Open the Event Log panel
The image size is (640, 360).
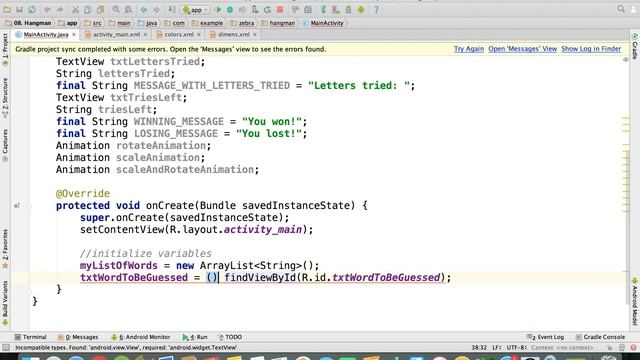pyautogui.click(x=546, y=337)
